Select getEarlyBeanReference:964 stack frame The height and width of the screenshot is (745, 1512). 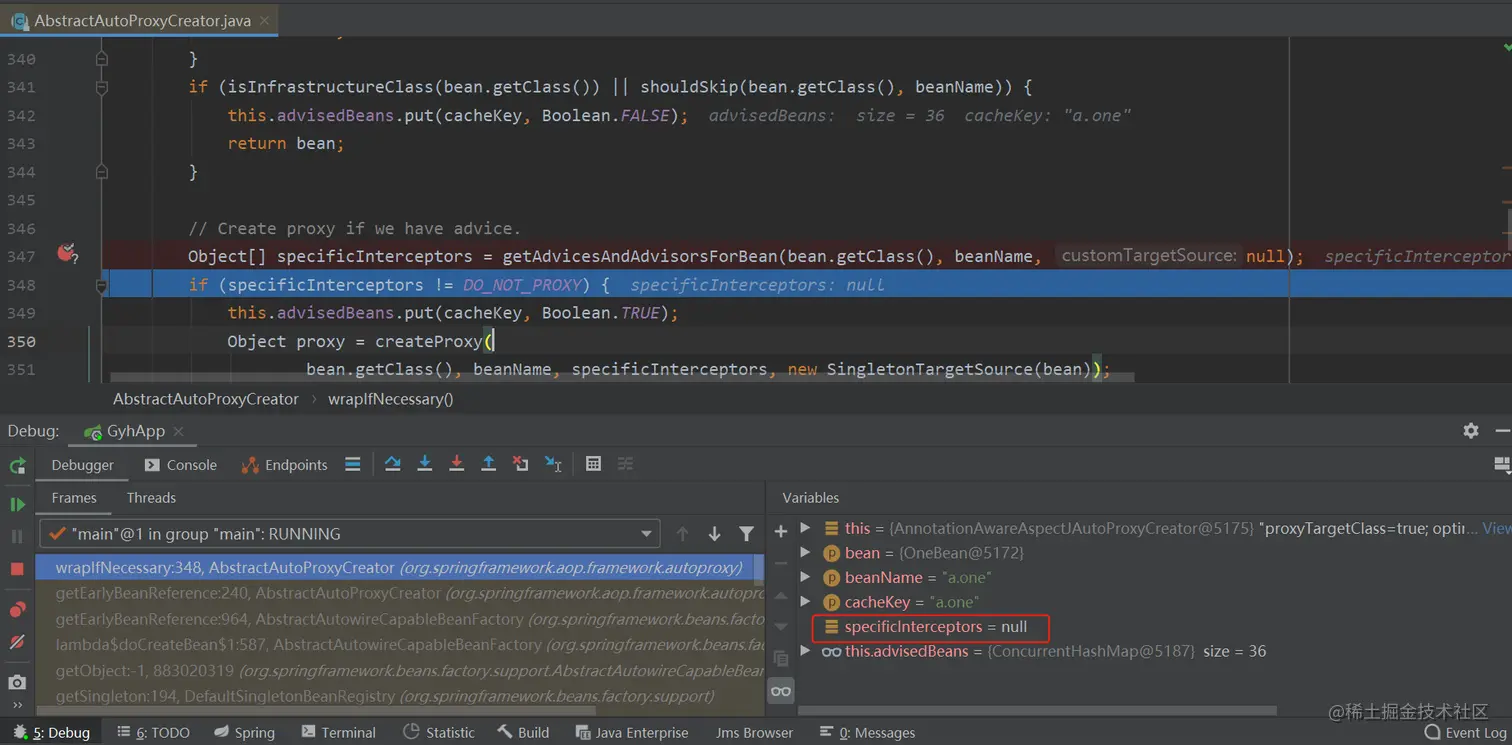(x=400, y=619)
